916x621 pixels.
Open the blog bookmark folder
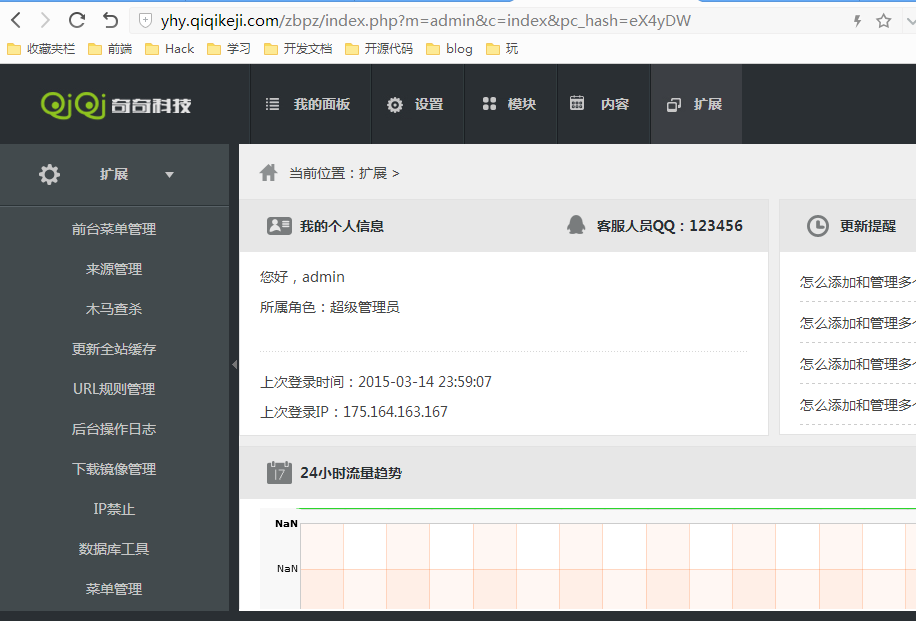click(449, 48)
